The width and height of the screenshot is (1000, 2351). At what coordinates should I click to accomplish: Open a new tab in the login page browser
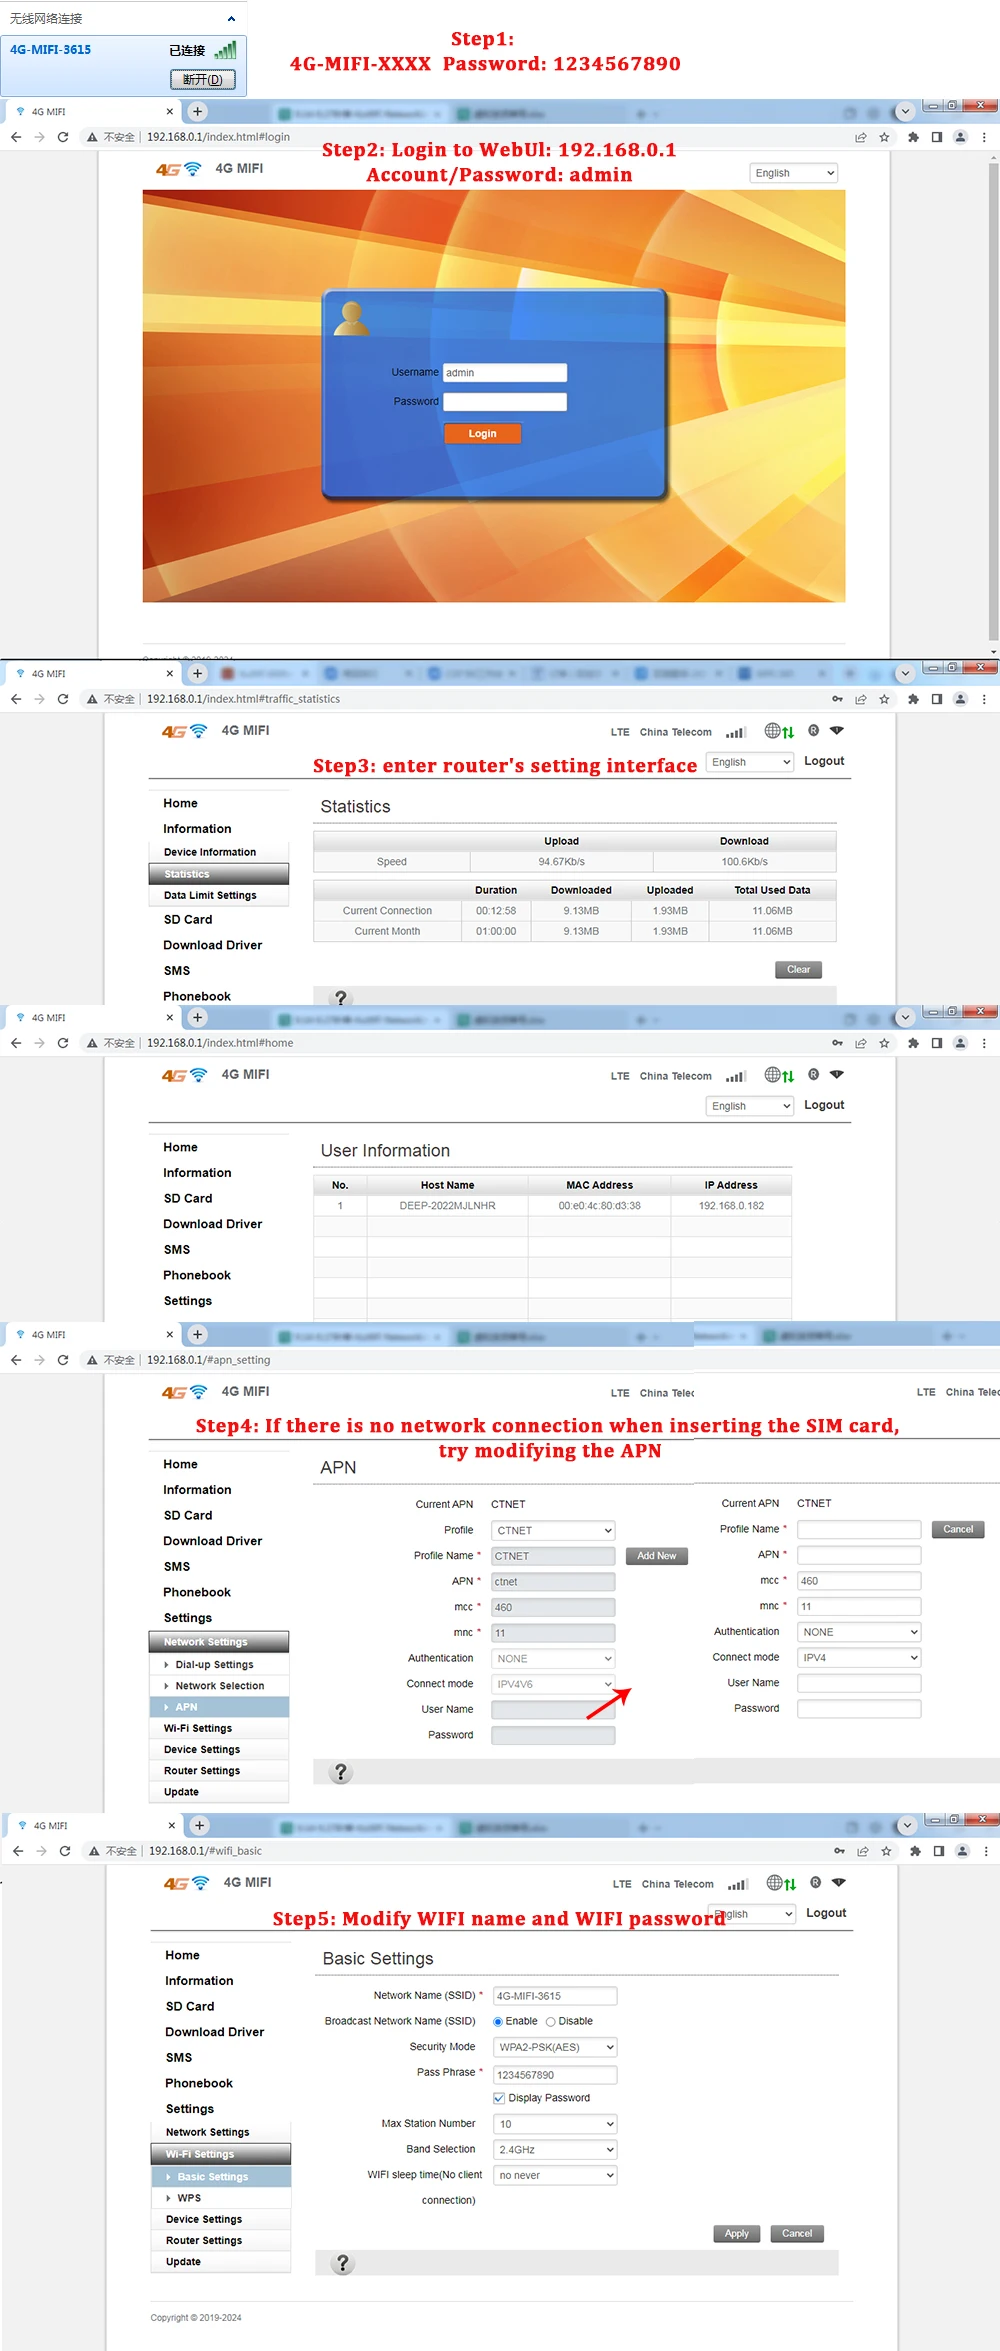[197, 111]
